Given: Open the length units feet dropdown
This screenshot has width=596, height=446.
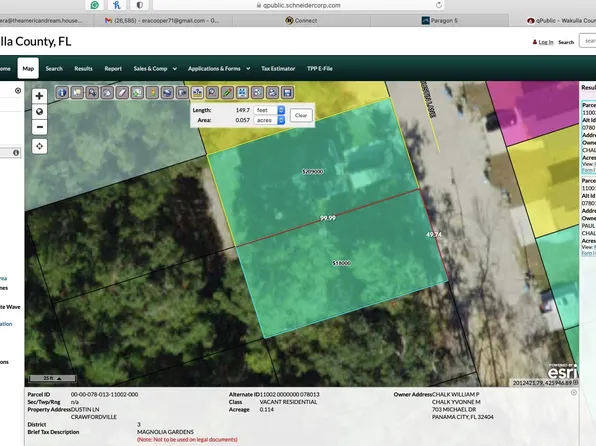Looking at the screenshot, I should click(x=269, y=110).
